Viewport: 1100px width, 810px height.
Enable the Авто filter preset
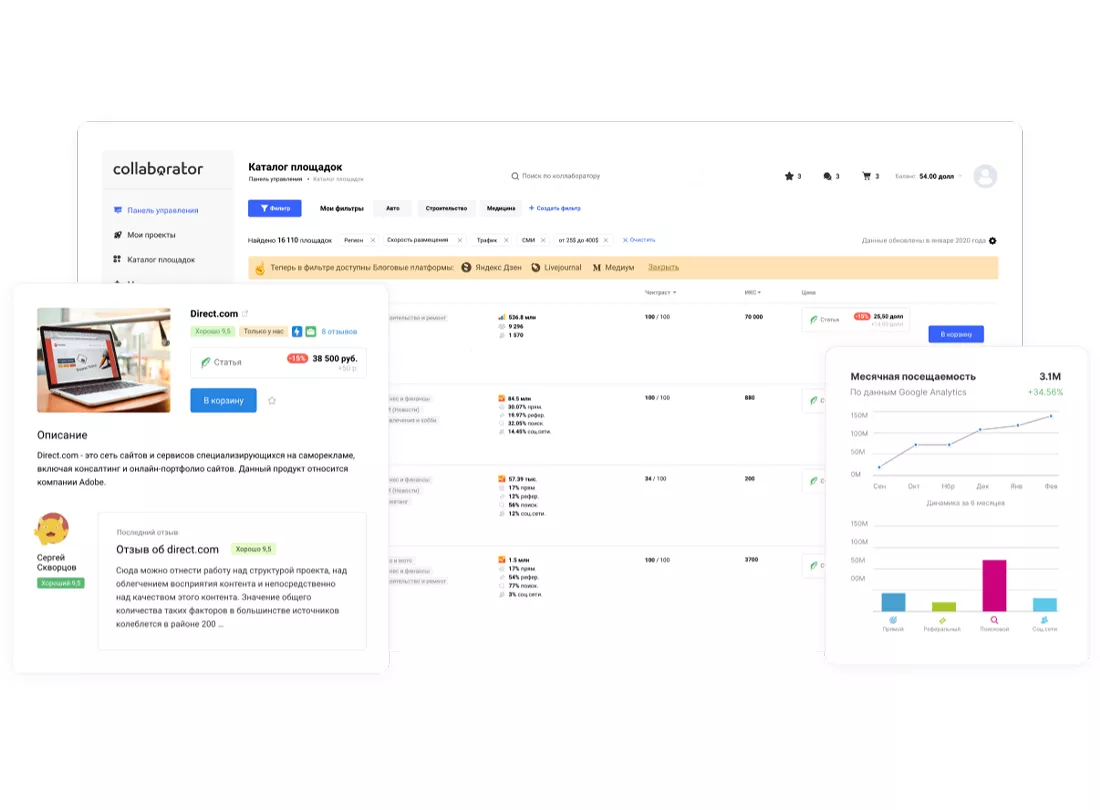pyautogui.click(x=392, y=208)
